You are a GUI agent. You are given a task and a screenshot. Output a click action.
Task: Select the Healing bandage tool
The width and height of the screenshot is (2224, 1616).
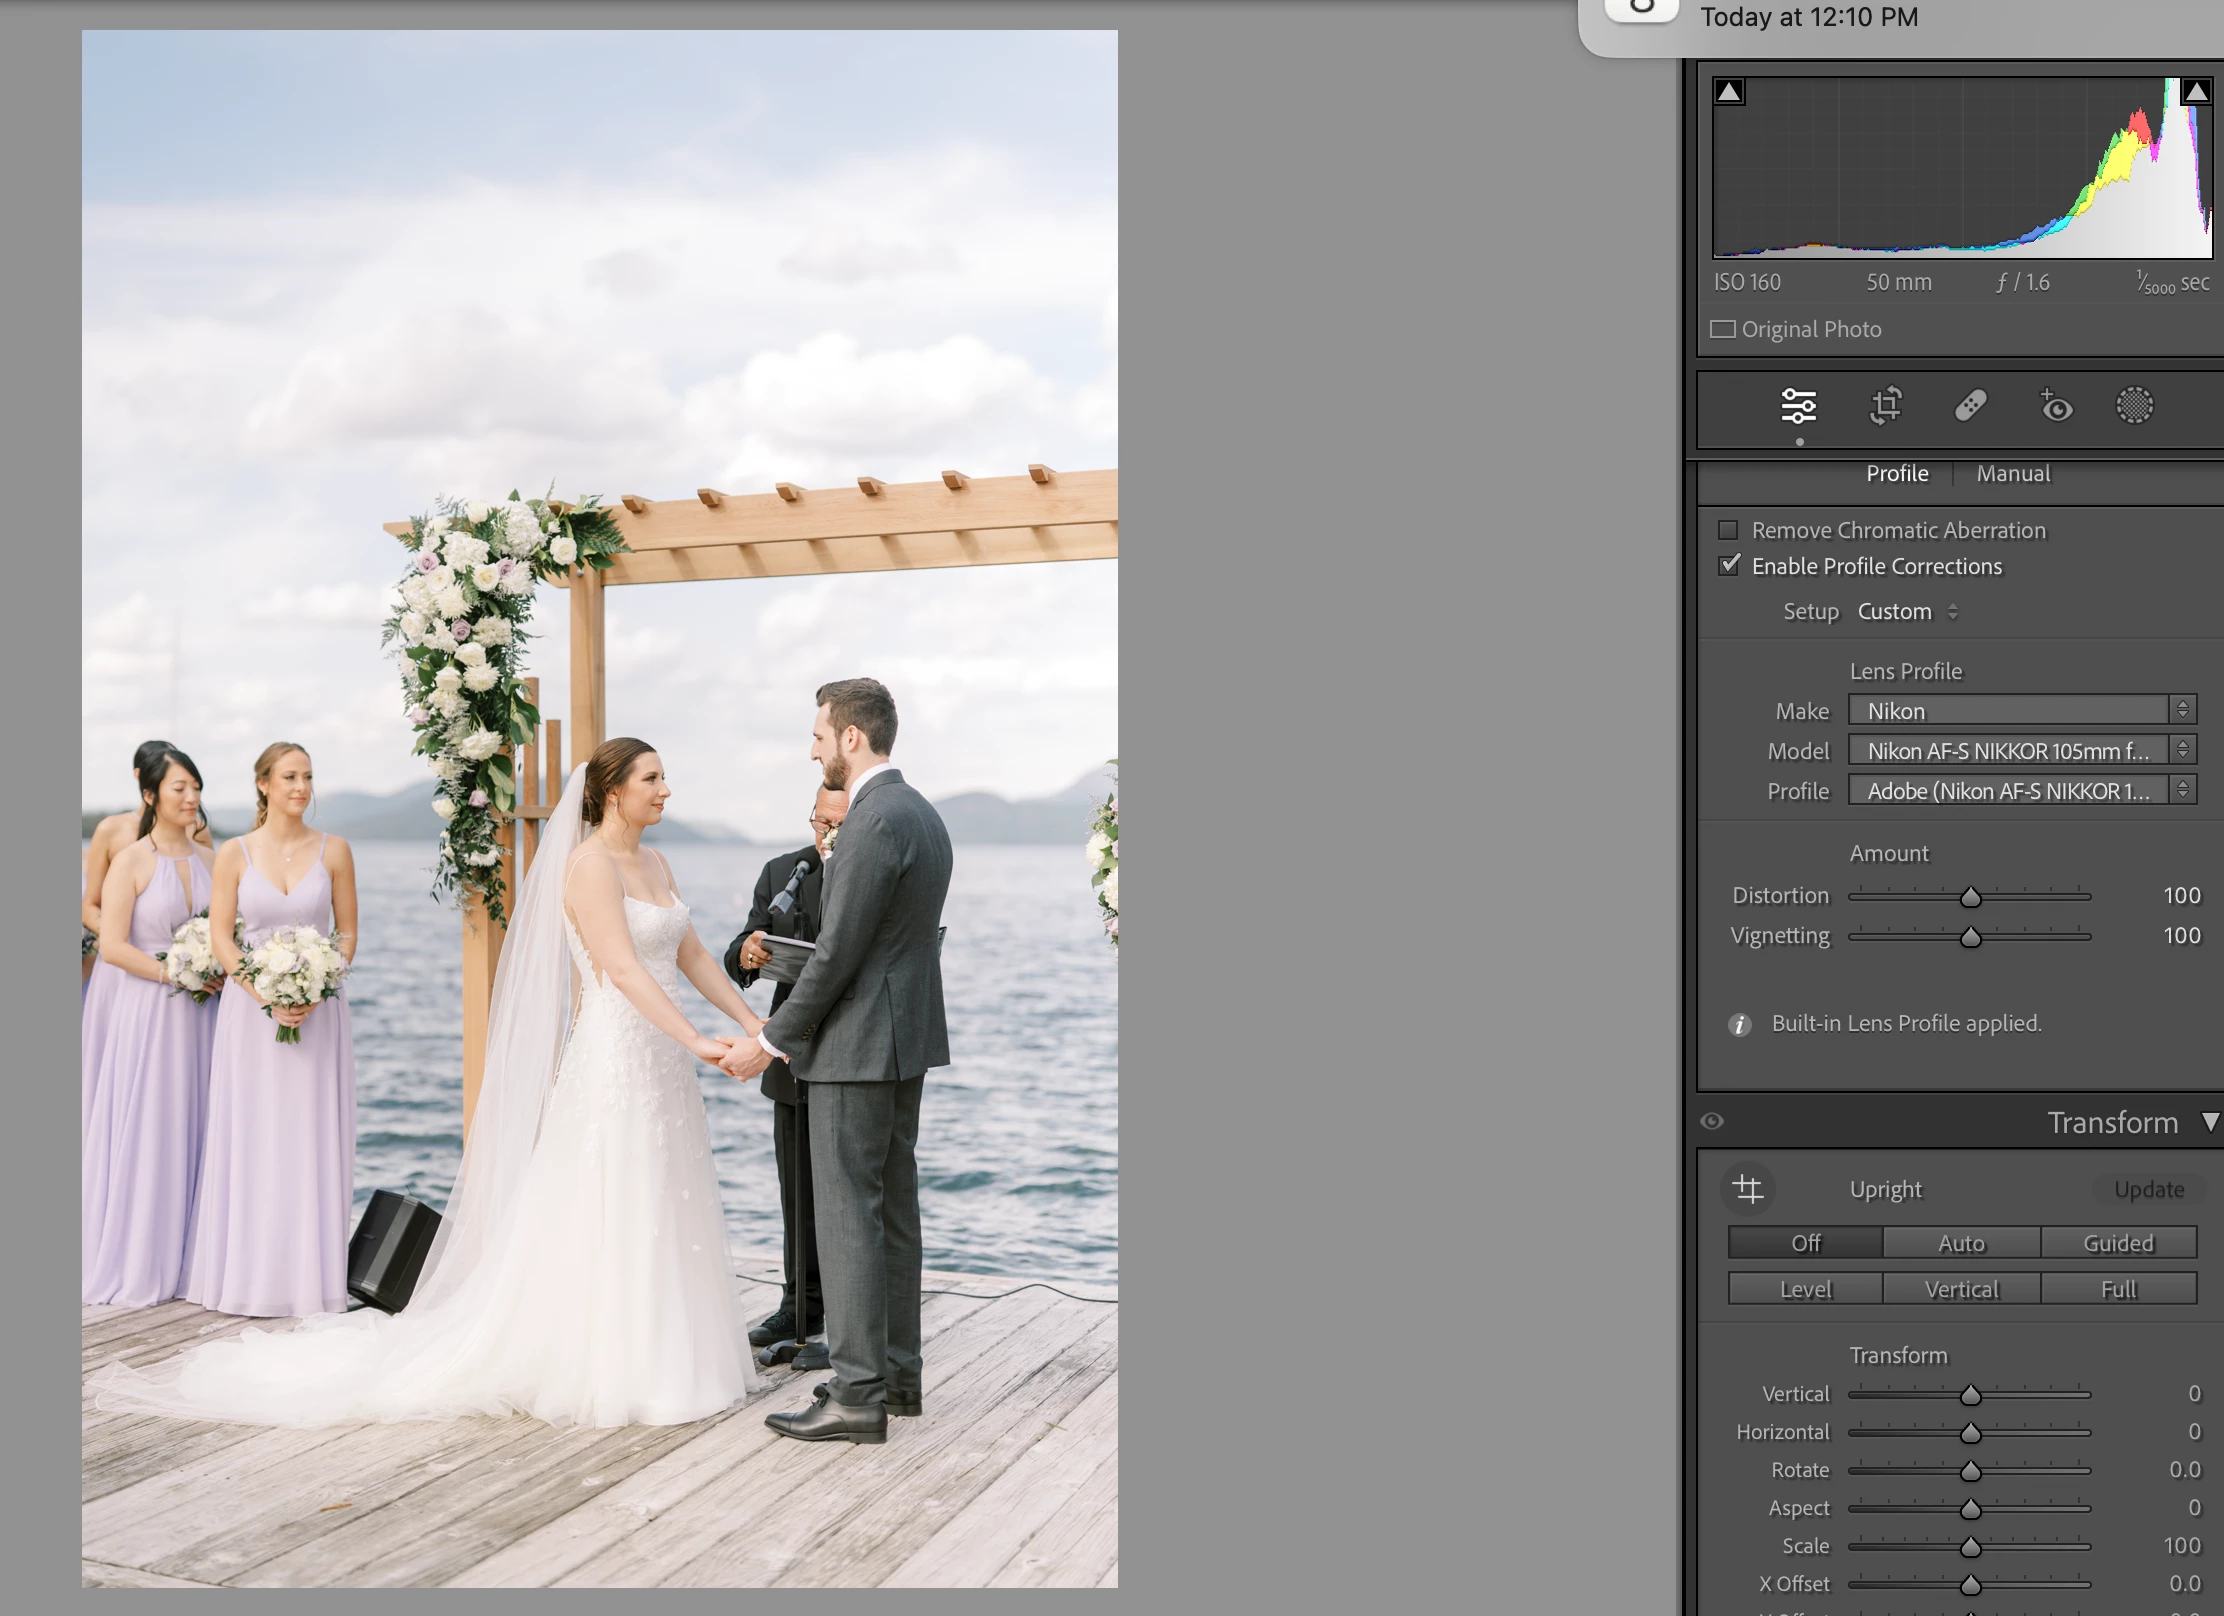tap(1970, 406)
